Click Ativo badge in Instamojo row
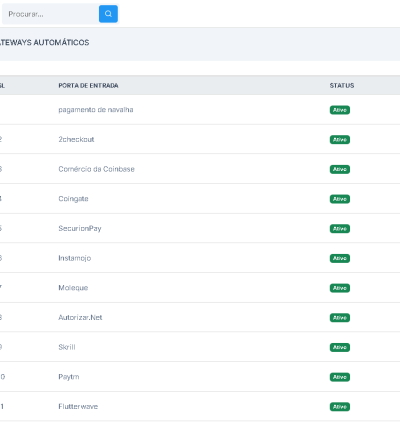 [x=340, y=258]
